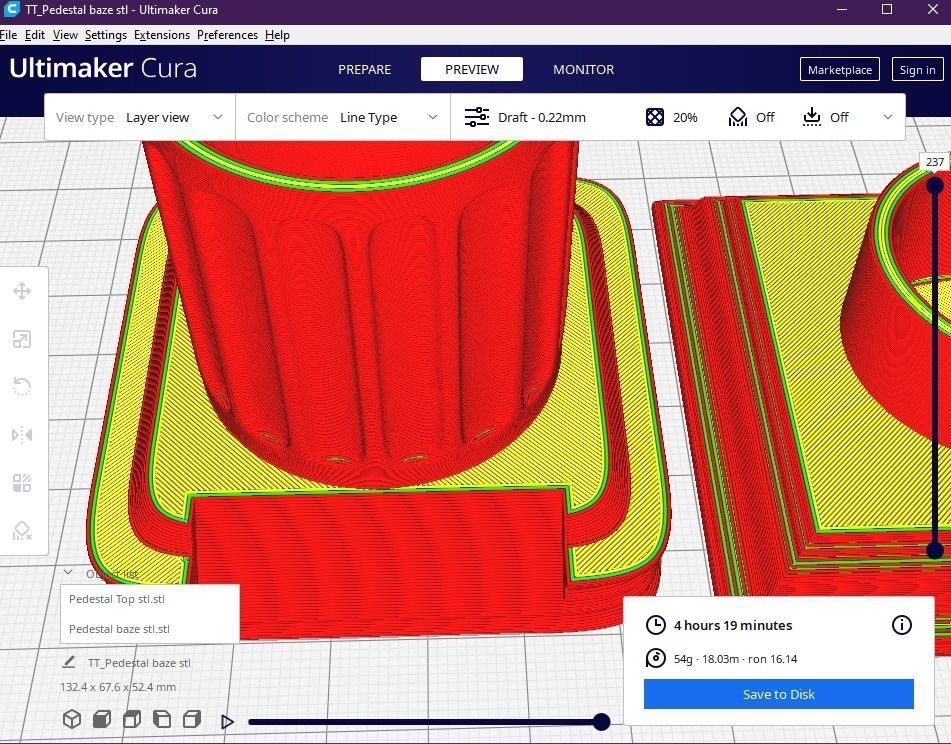Minimize the Cura window
The image size is (951, 744).
point(841,9)
